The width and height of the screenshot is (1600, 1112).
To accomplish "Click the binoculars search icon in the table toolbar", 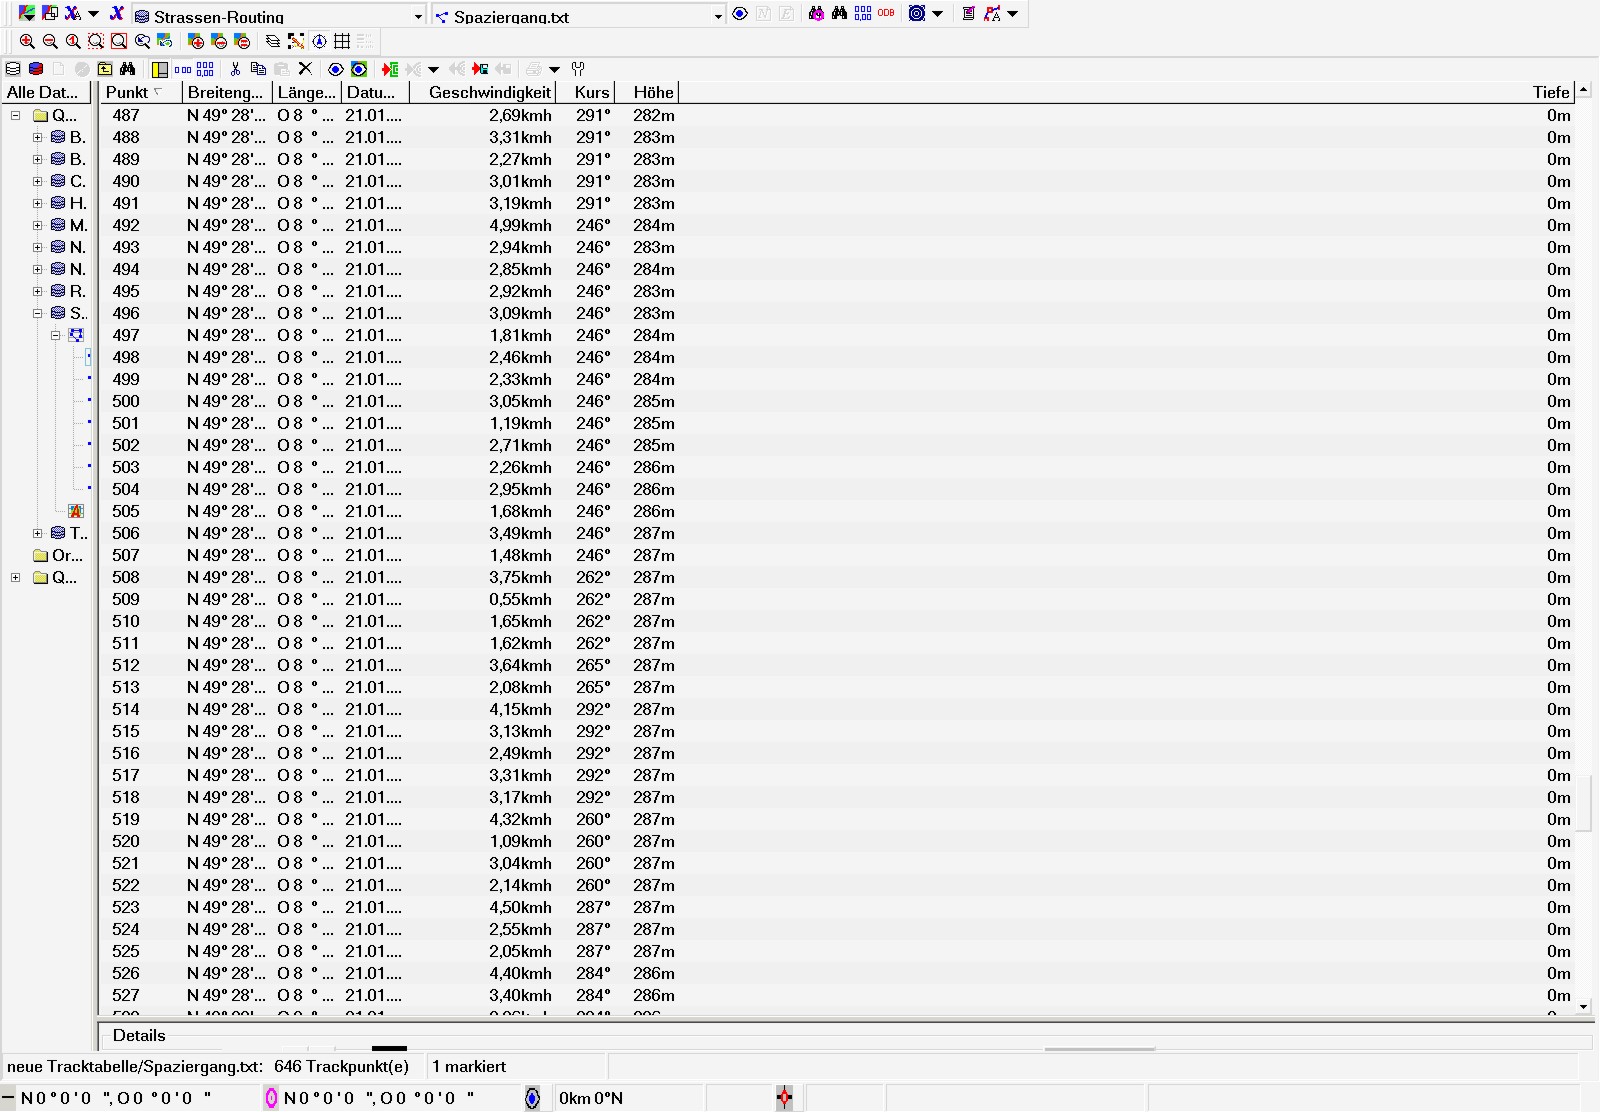I will pyautogui.click(x=128, y=69).
